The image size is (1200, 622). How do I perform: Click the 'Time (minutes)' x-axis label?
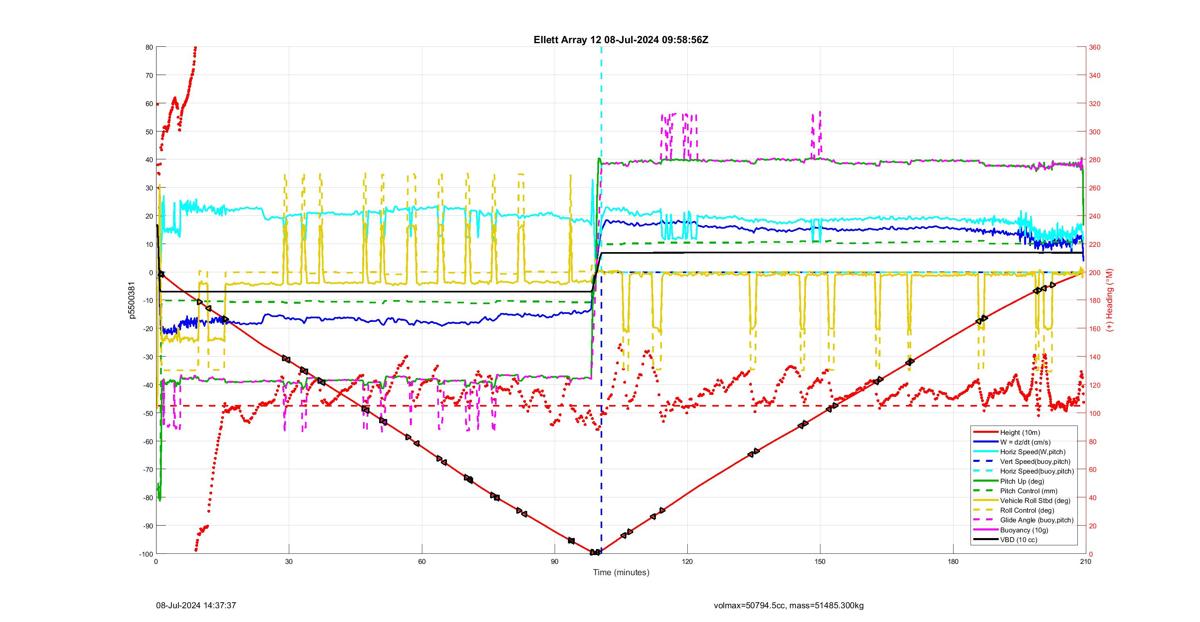pos(621,573)
